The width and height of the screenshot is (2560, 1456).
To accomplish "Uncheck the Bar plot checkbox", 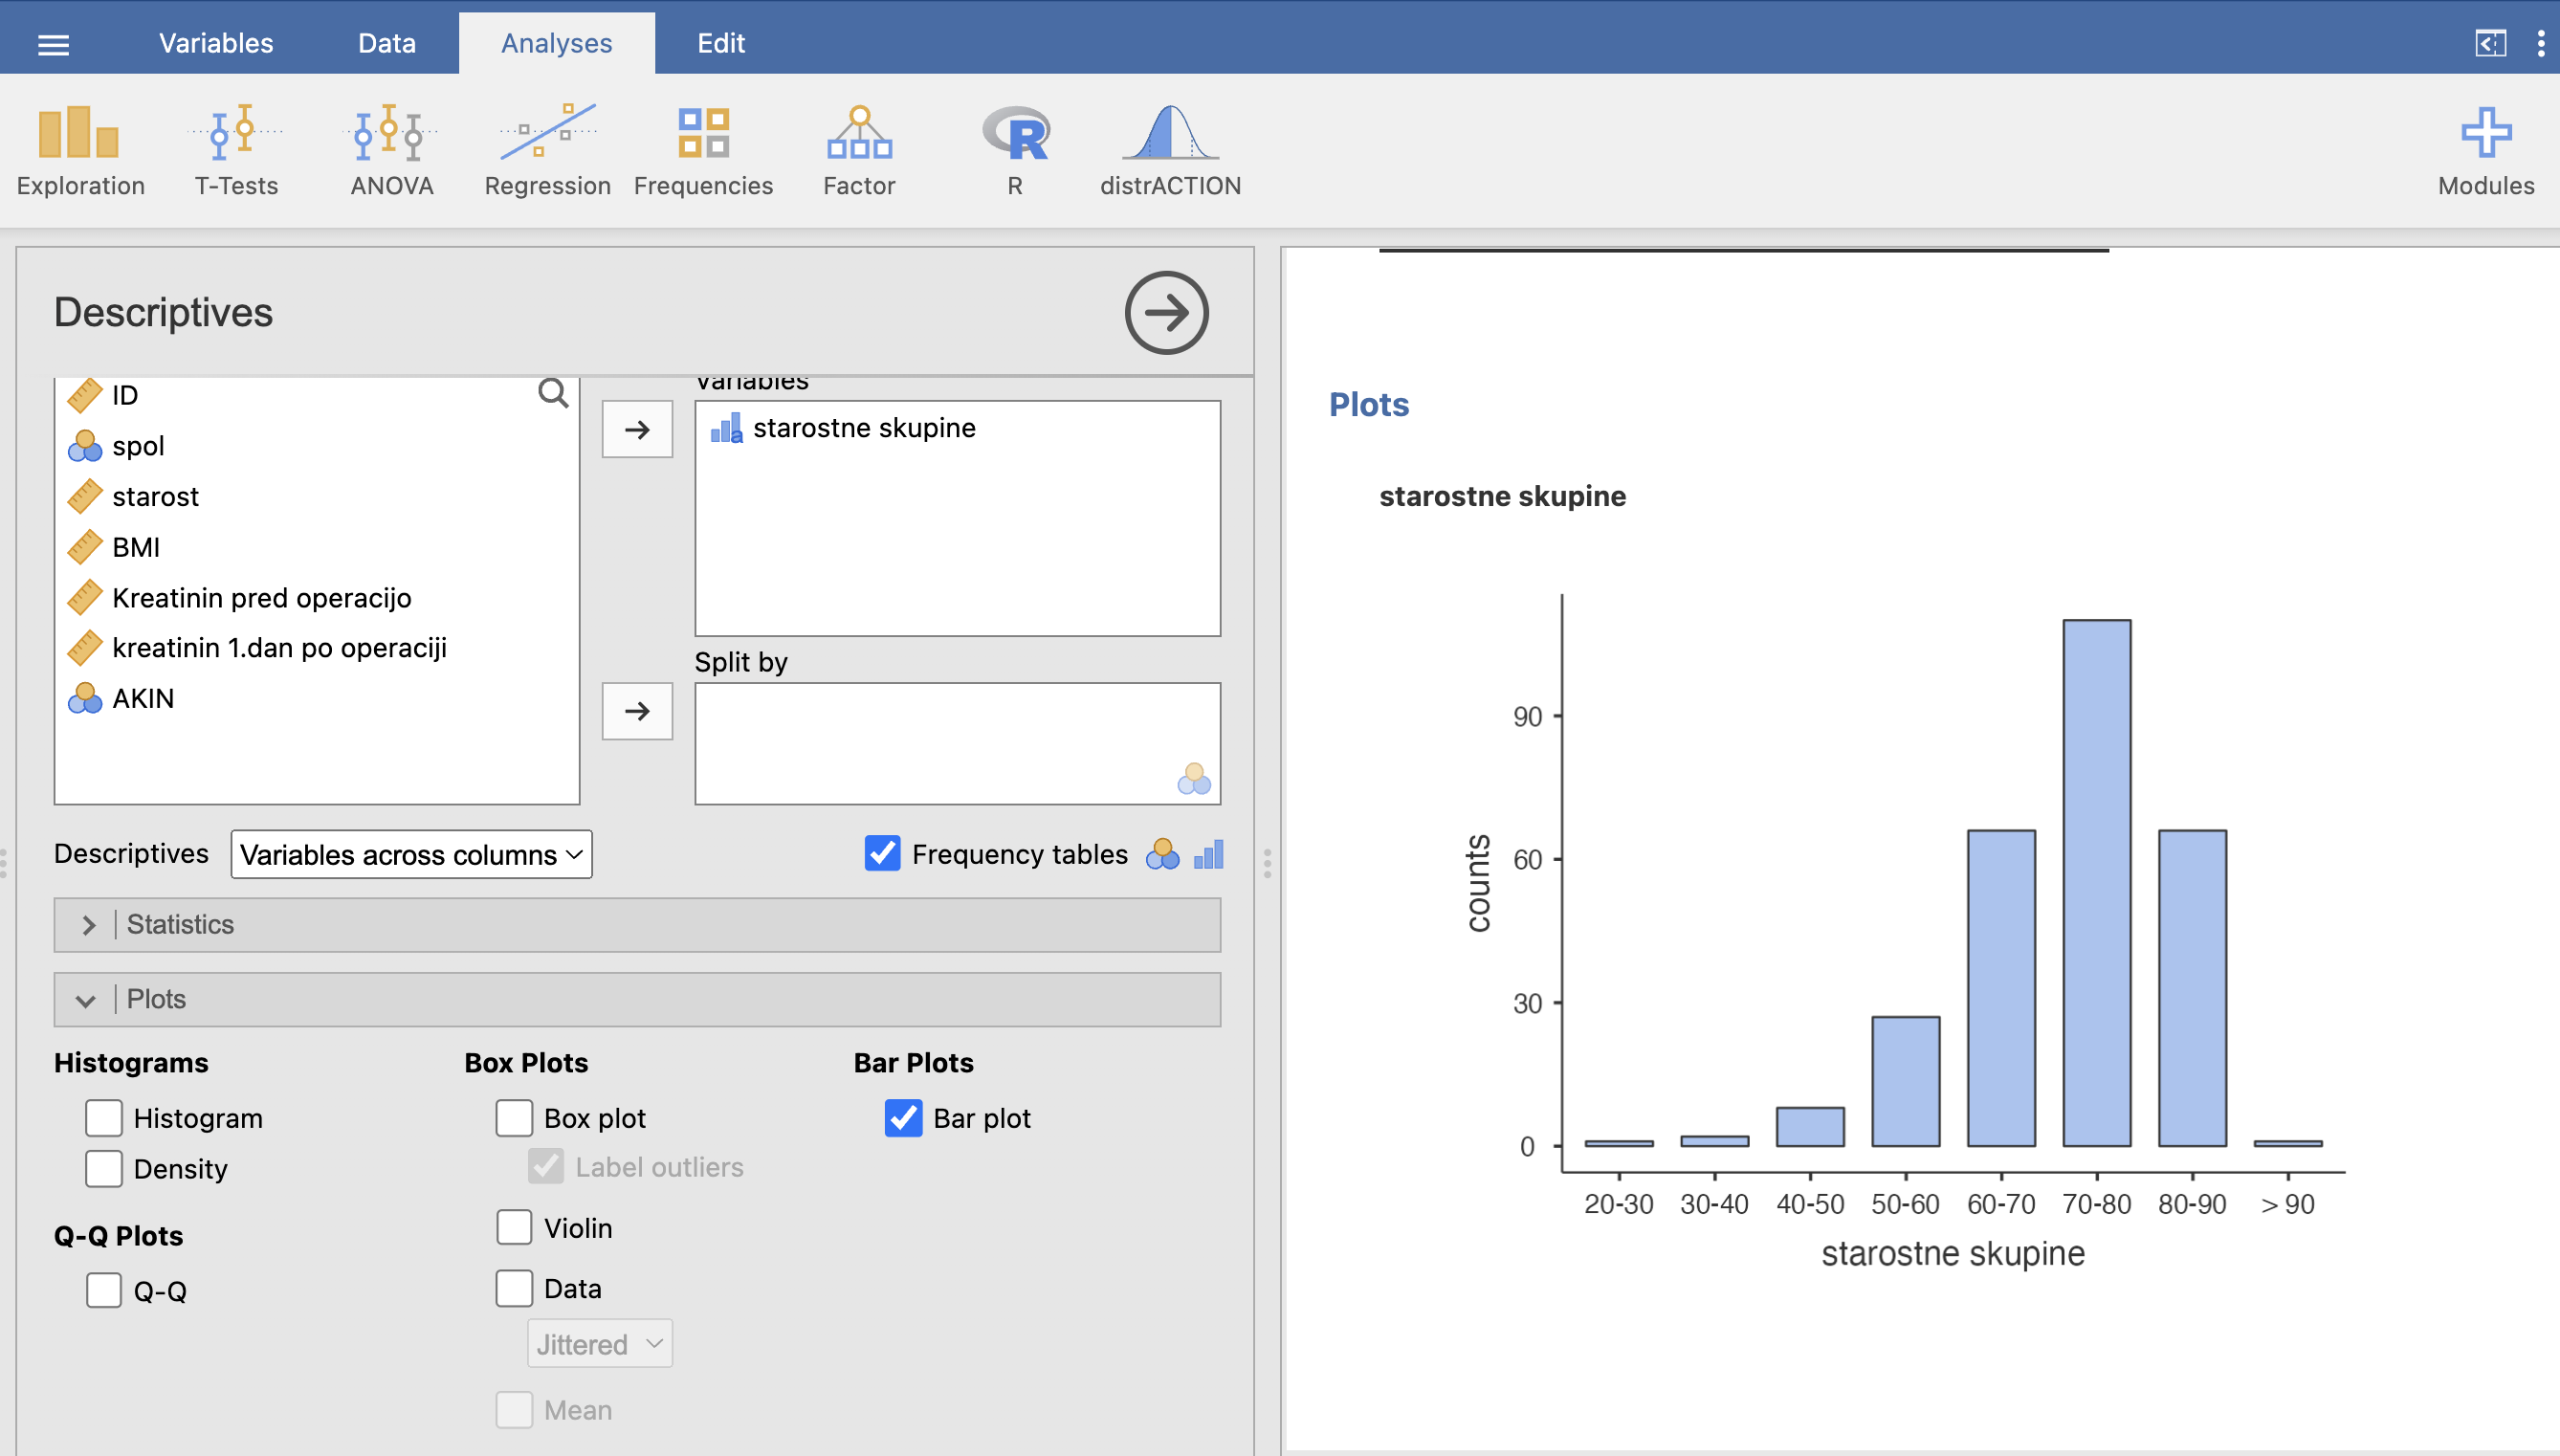I will pyautogui.click(x=903, y=1118).
